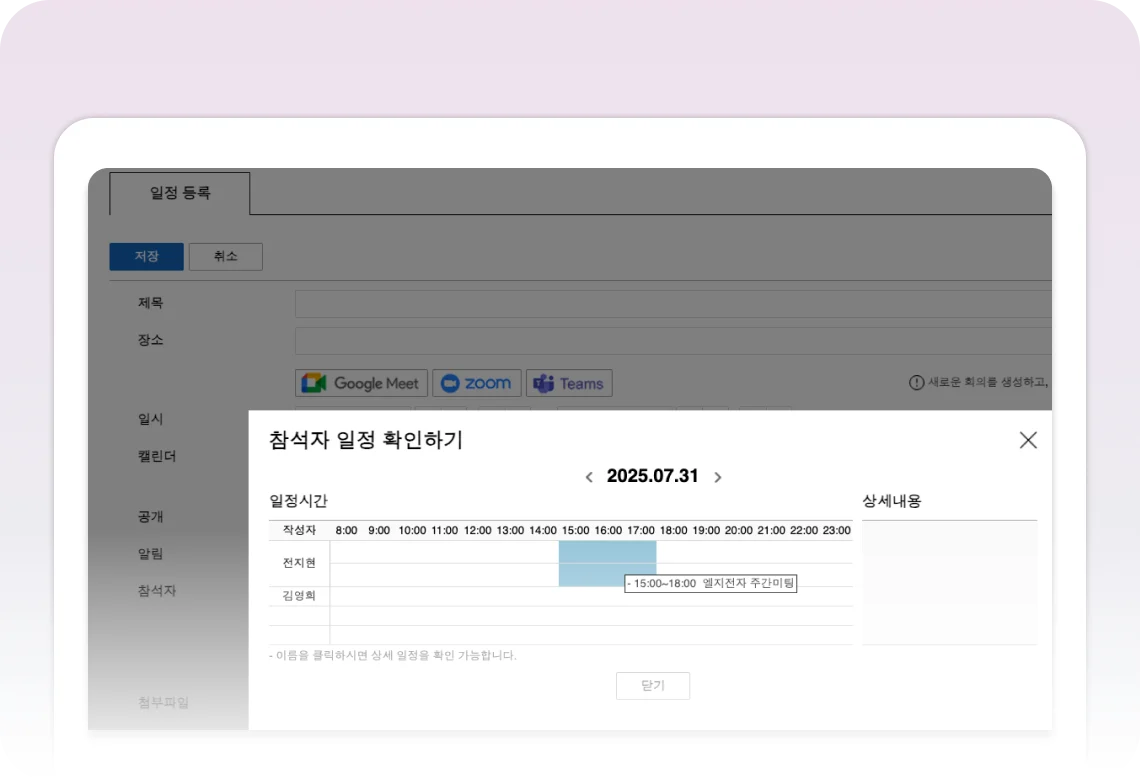Close the 참석자 일정 확인하기 dialog with X
This screenshot has width=1140, height=780.
1027,440
